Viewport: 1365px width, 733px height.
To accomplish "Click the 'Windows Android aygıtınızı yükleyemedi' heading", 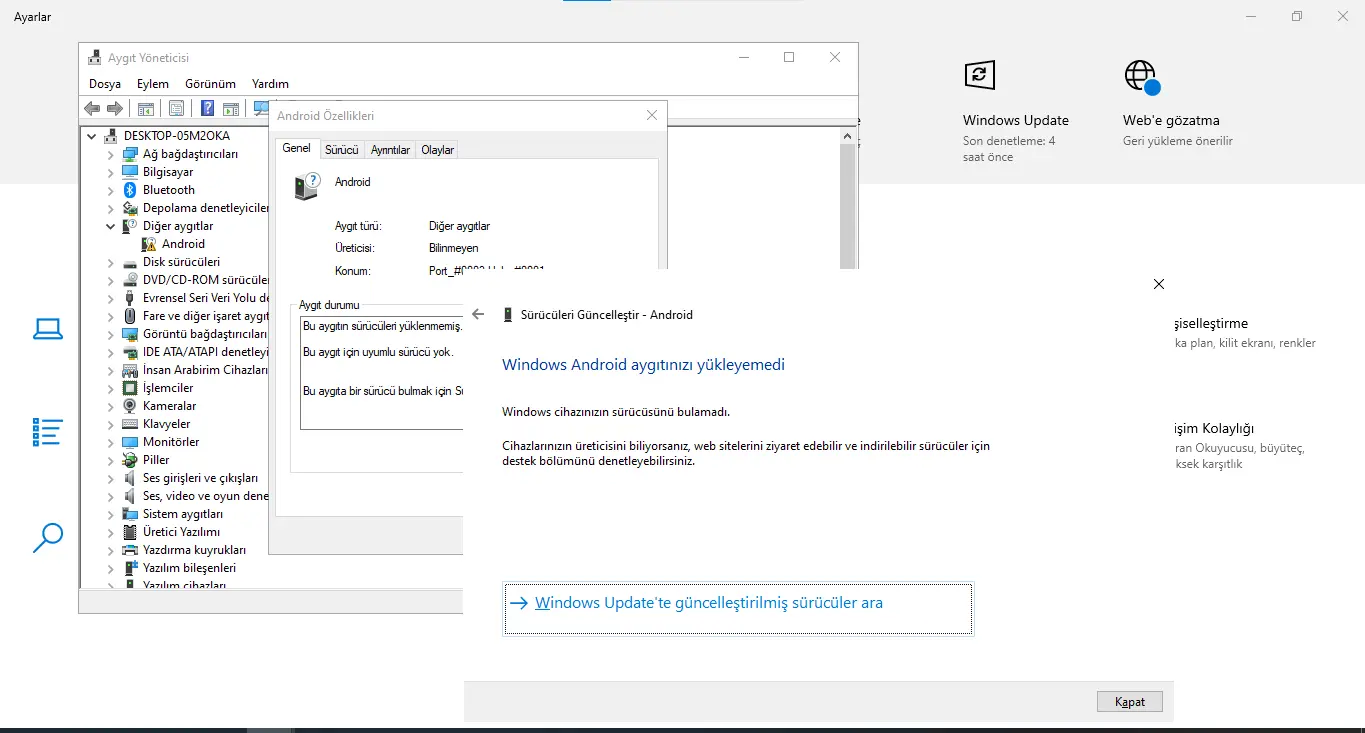I will click(643, 365).
